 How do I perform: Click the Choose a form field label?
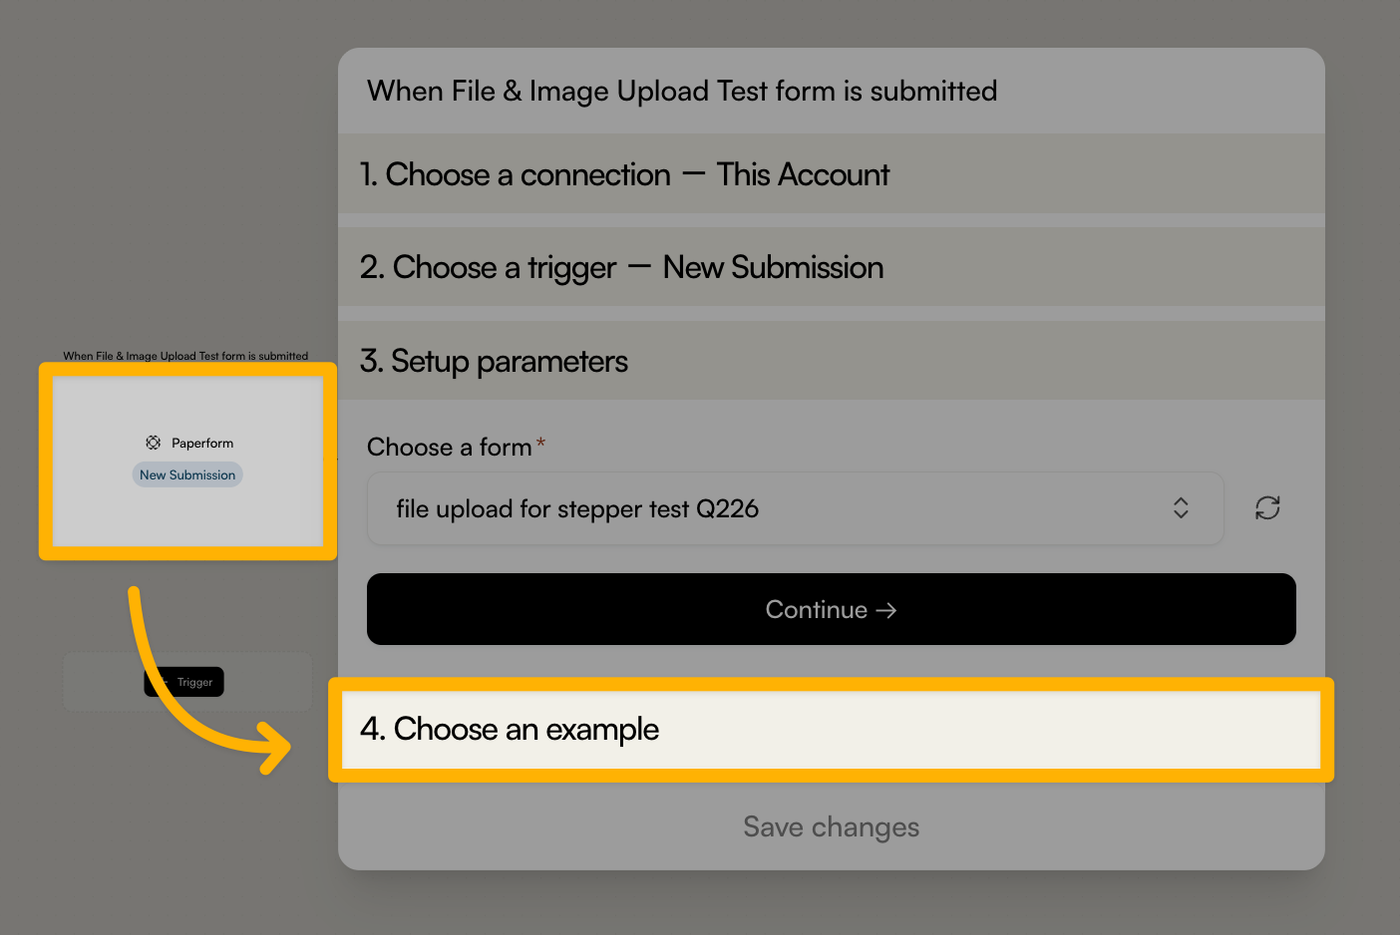(x=449, y=447)
